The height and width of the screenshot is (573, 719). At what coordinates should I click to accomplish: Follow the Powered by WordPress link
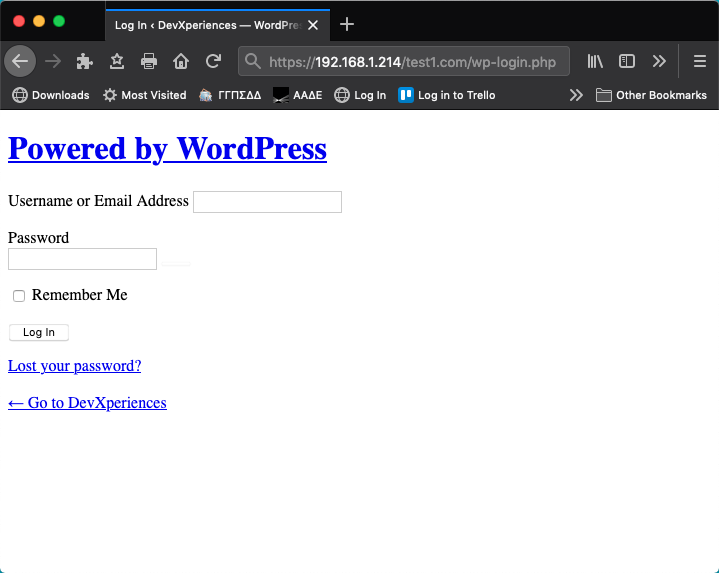[x=167, y=149]
